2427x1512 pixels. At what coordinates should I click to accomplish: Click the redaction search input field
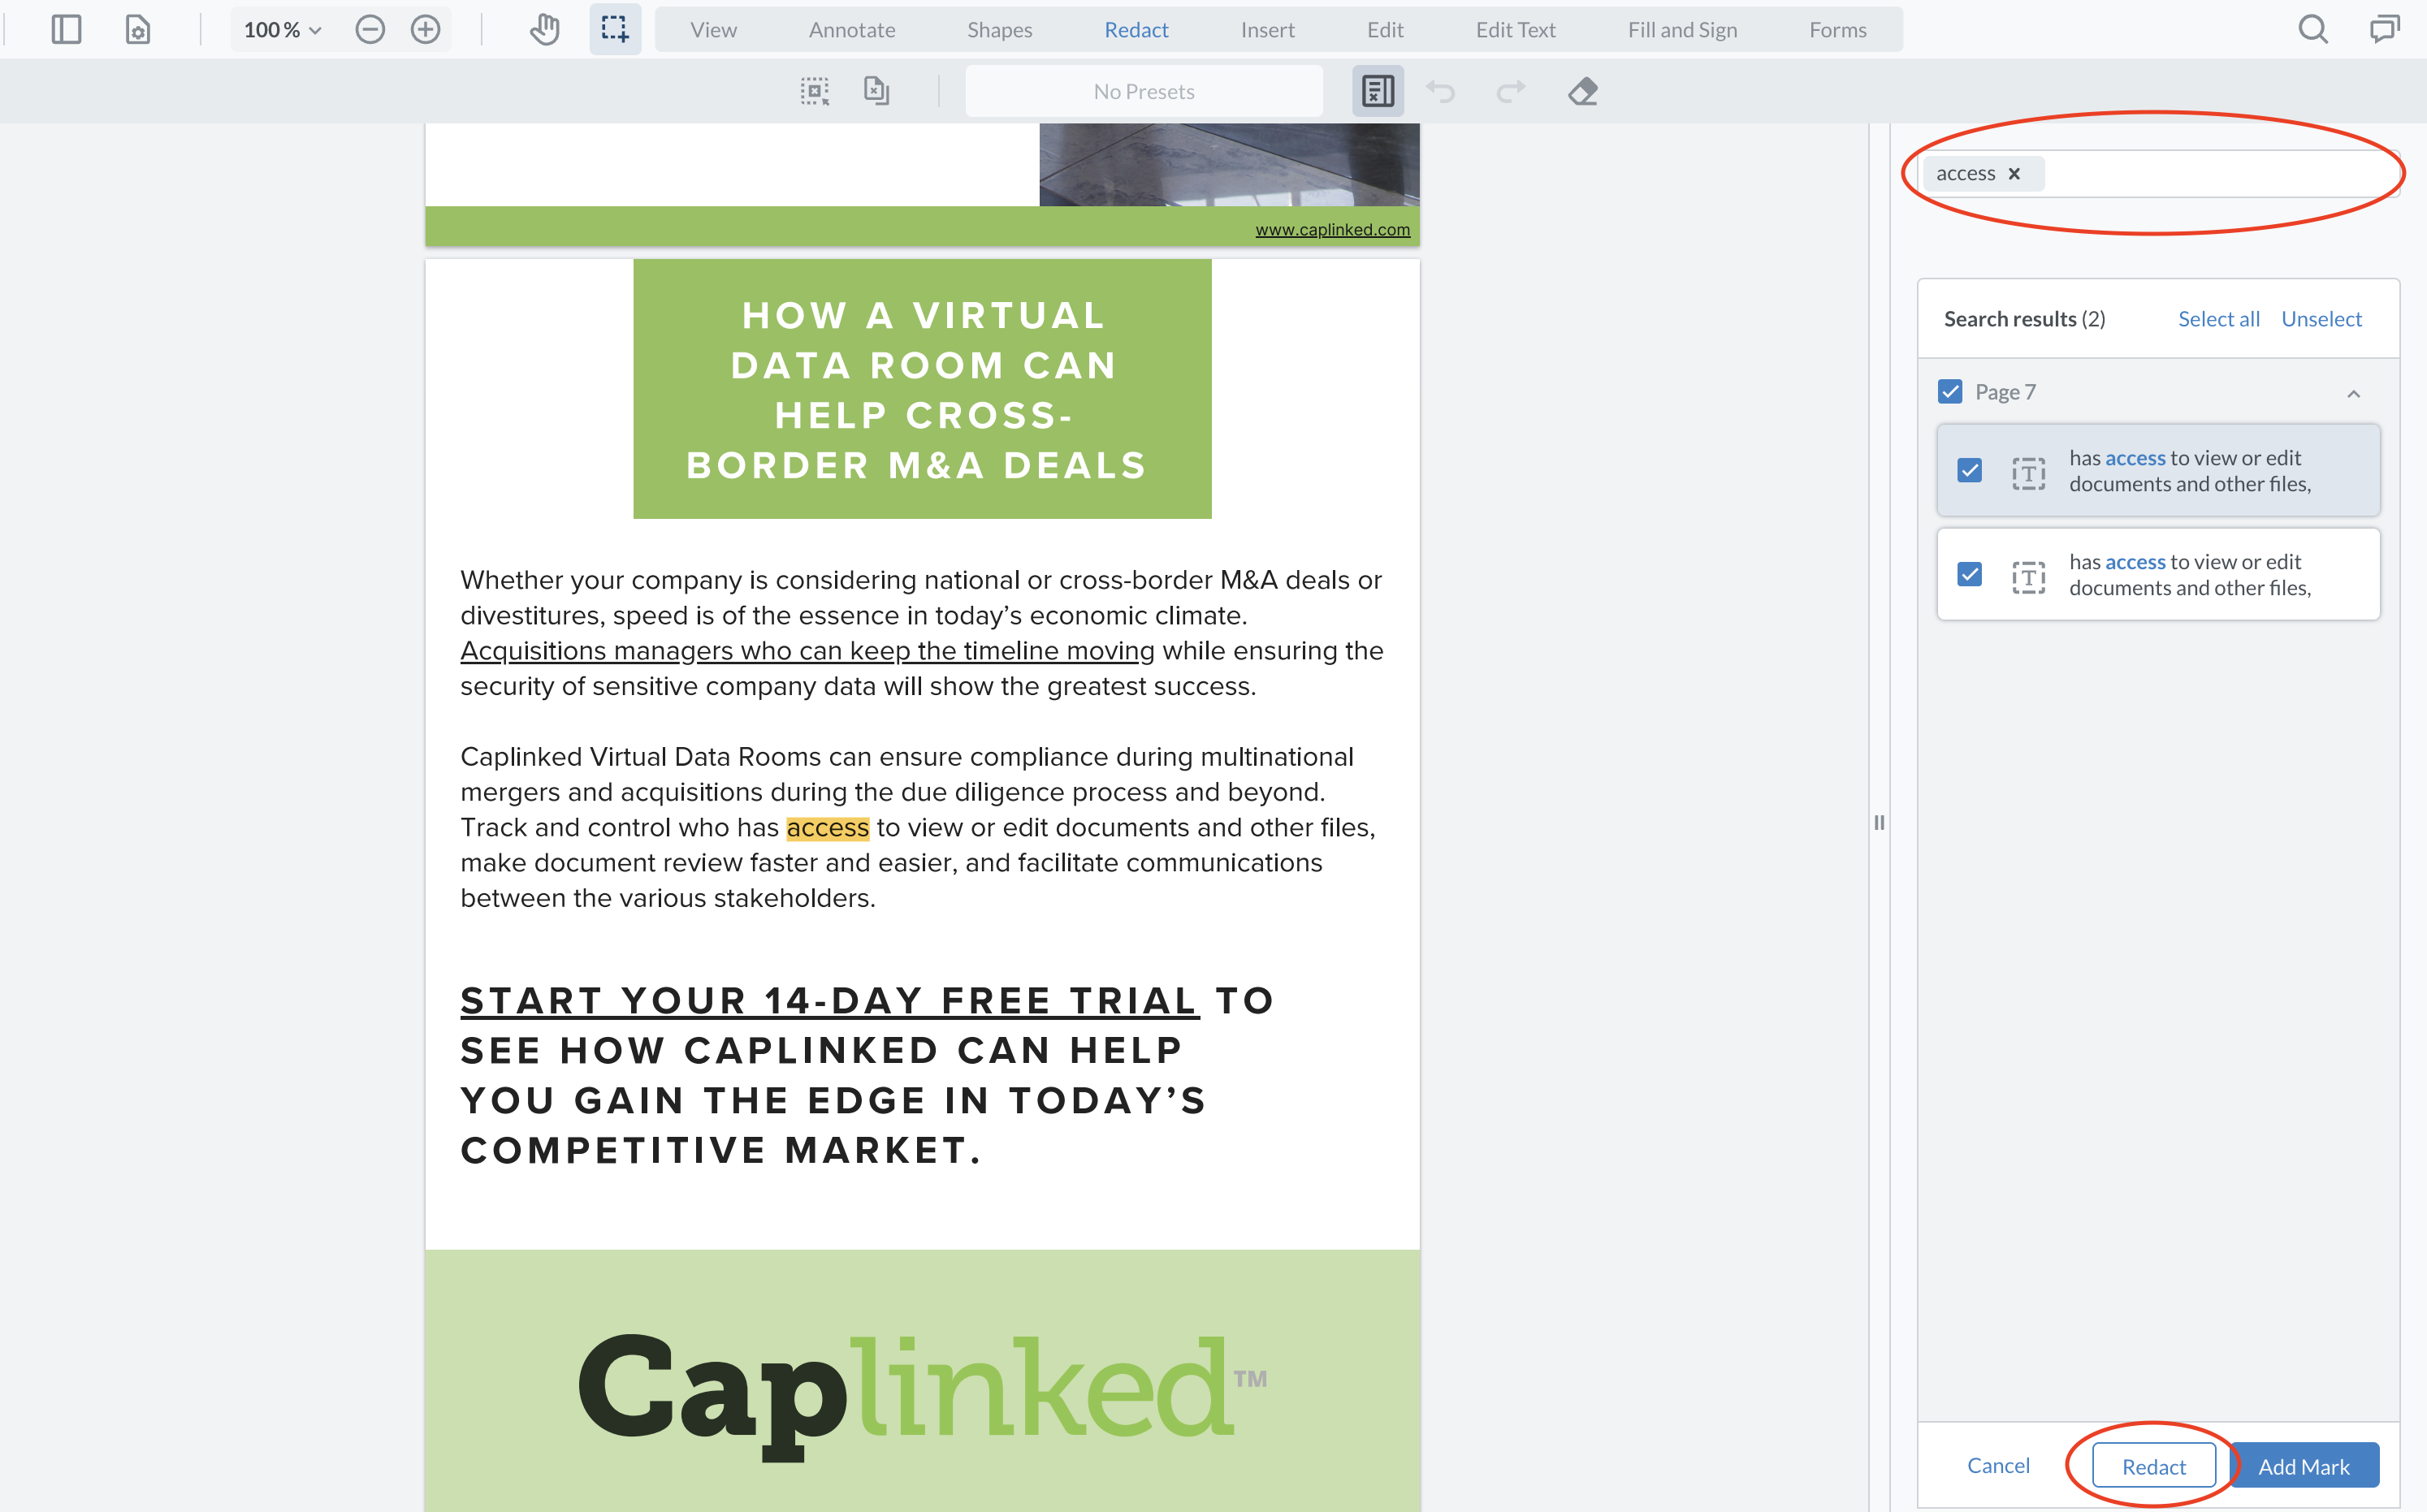point(2158,173)
